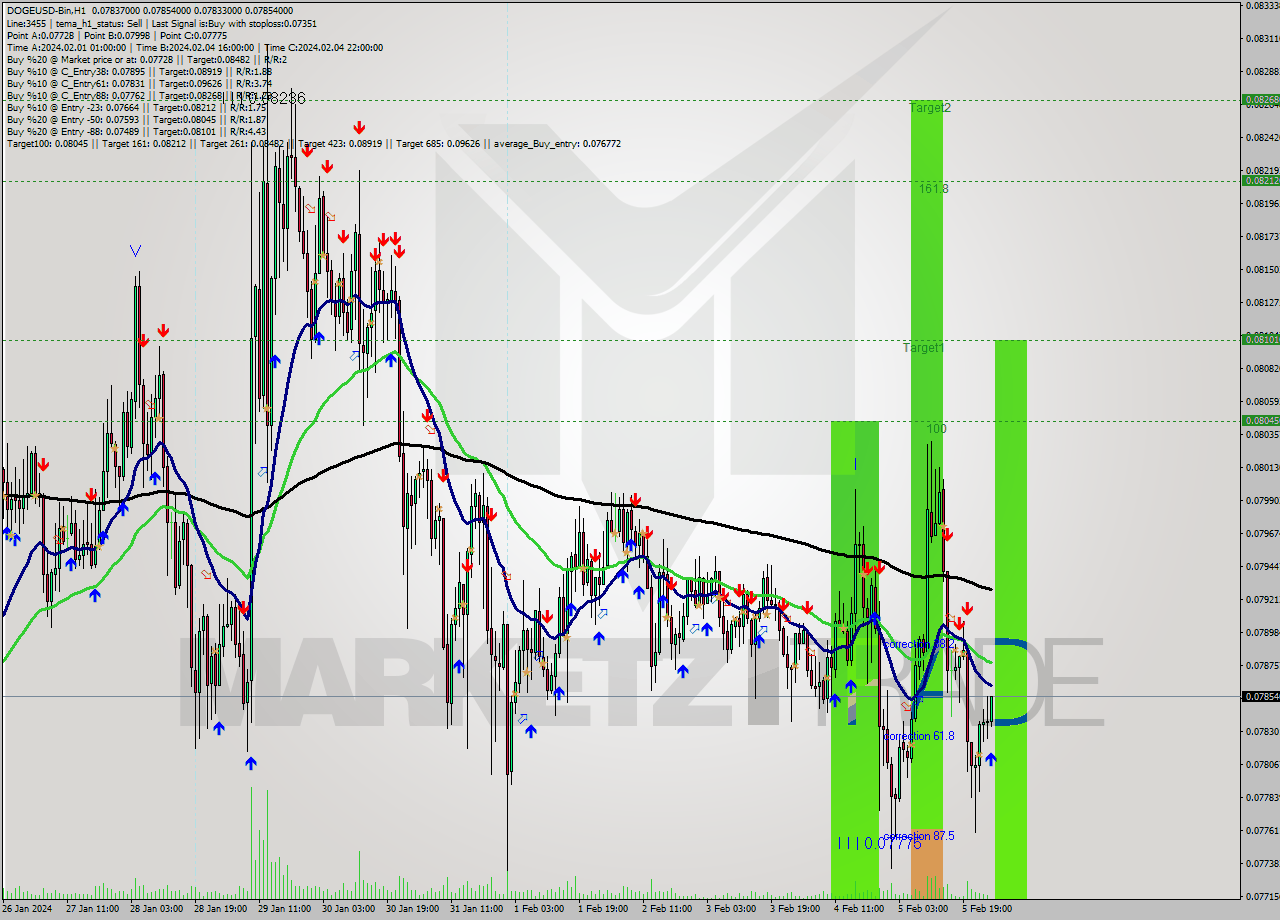Click the 'Buy %10 @ C_Entry61: 0.07831' row
This screenshot has width=1280, height=920.
click(x=139, y=84)
